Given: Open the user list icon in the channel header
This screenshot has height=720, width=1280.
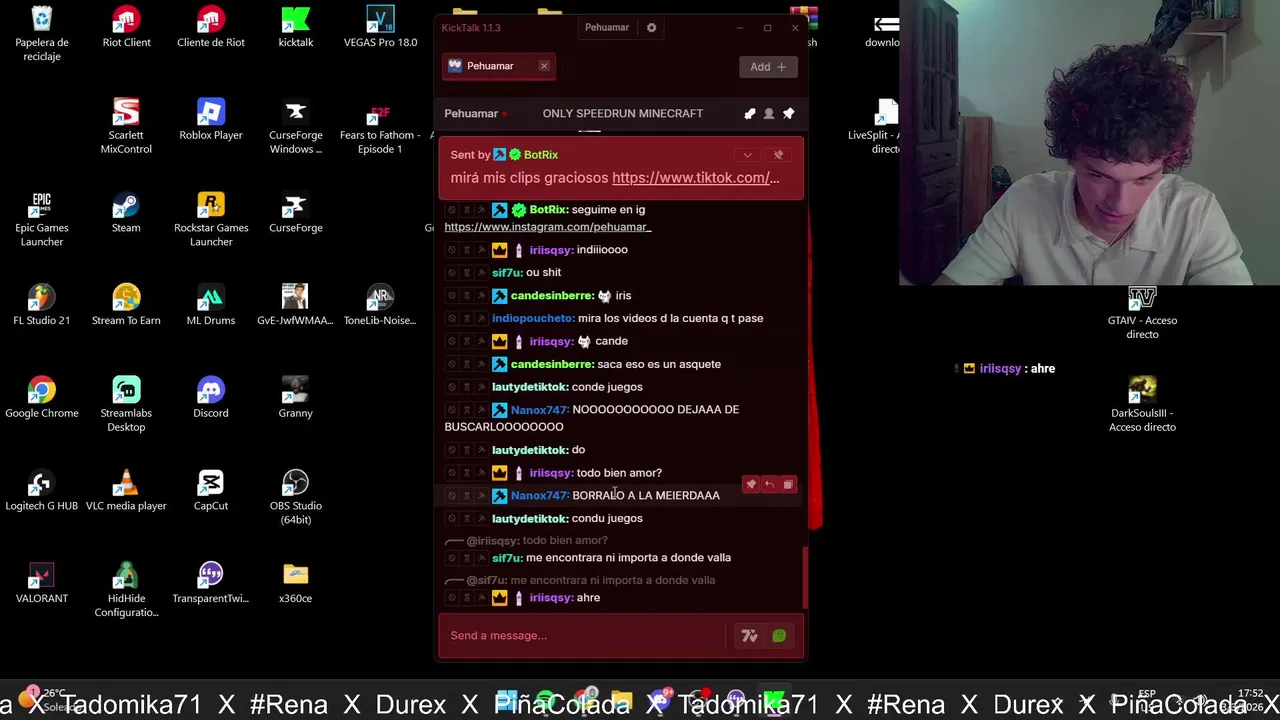Looking at the screenshot, I should point(769,114).
